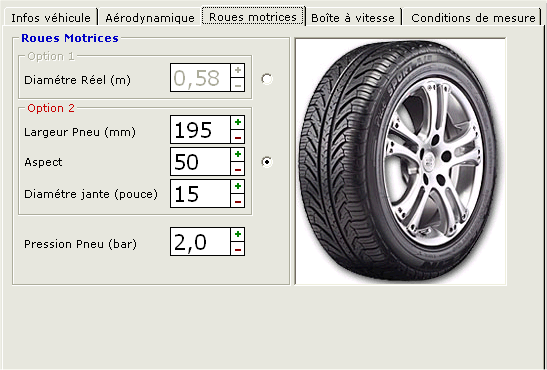Open the Infos véhicule tab
Image resolution: width=547 pixels, height=370 pixels.
[x=51, y=18]
